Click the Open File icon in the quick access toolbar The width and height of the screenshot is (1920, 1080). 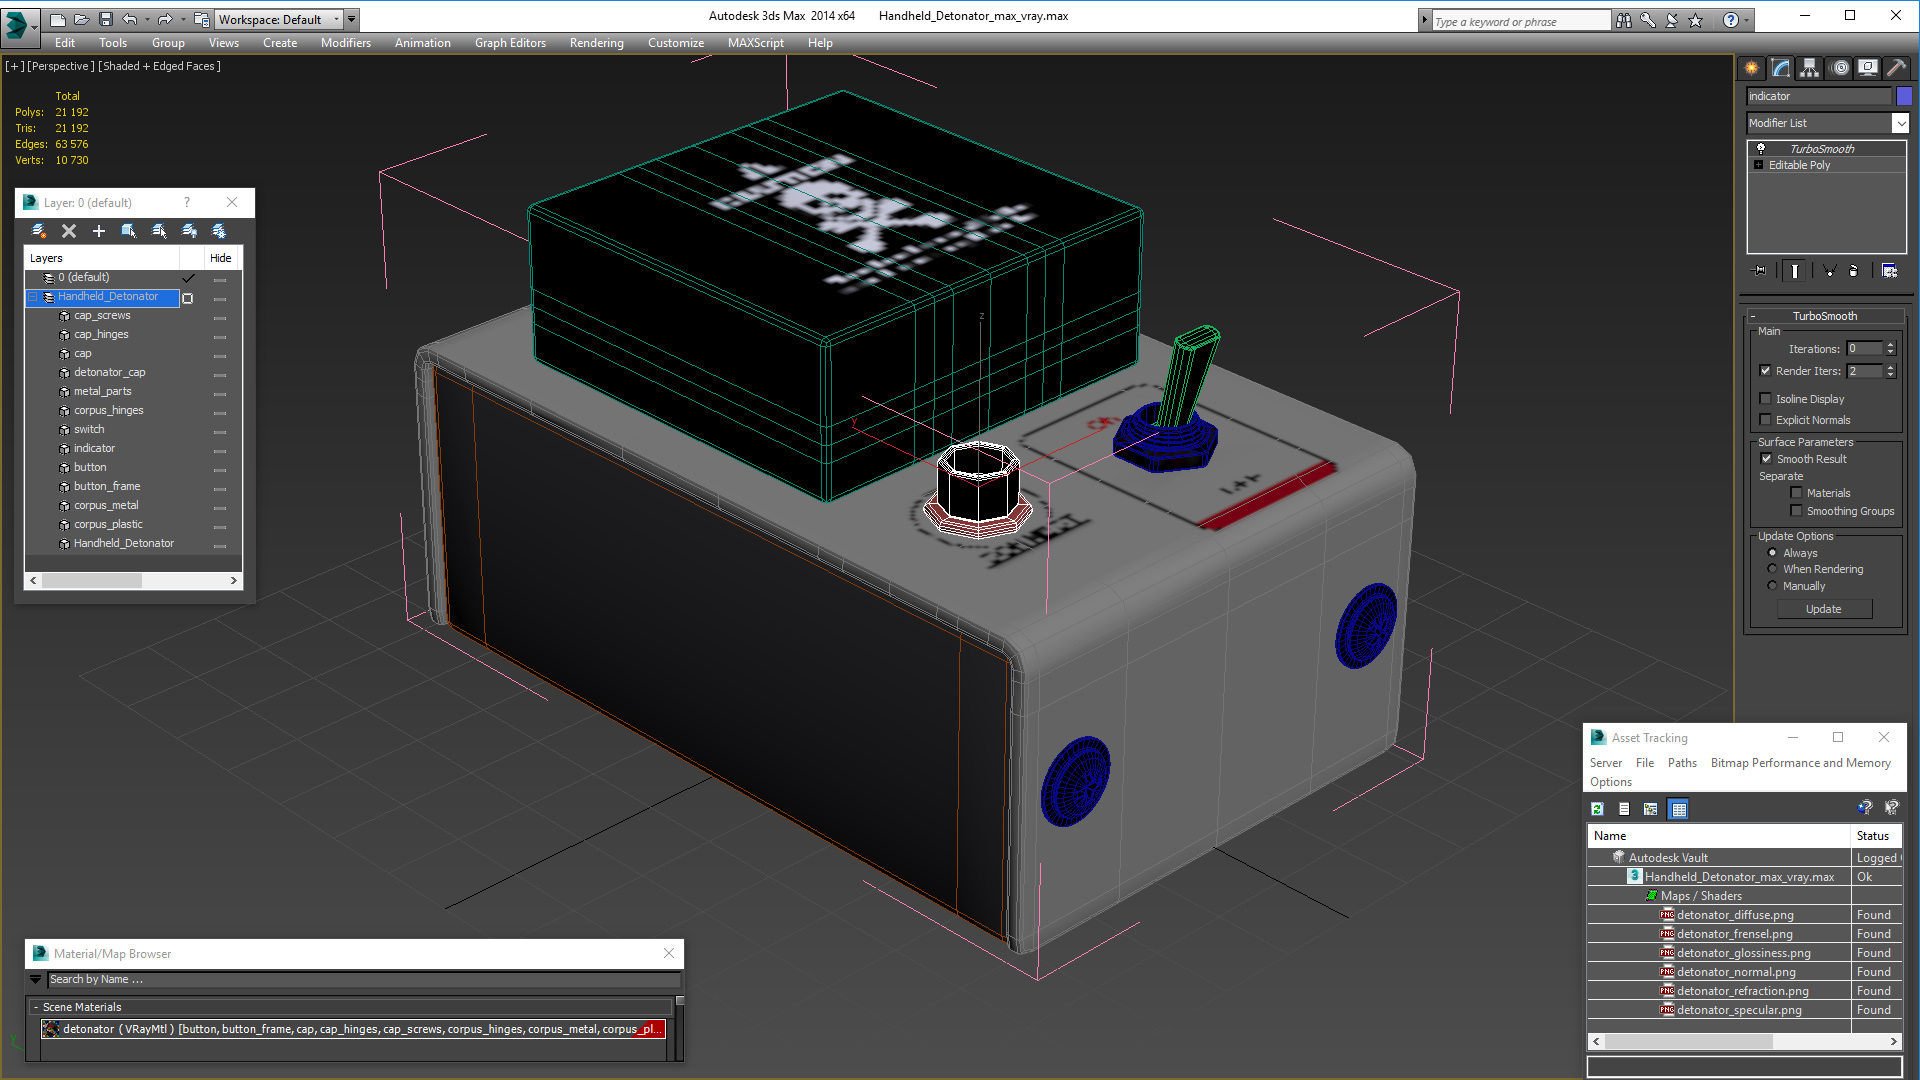coord(81,19)
